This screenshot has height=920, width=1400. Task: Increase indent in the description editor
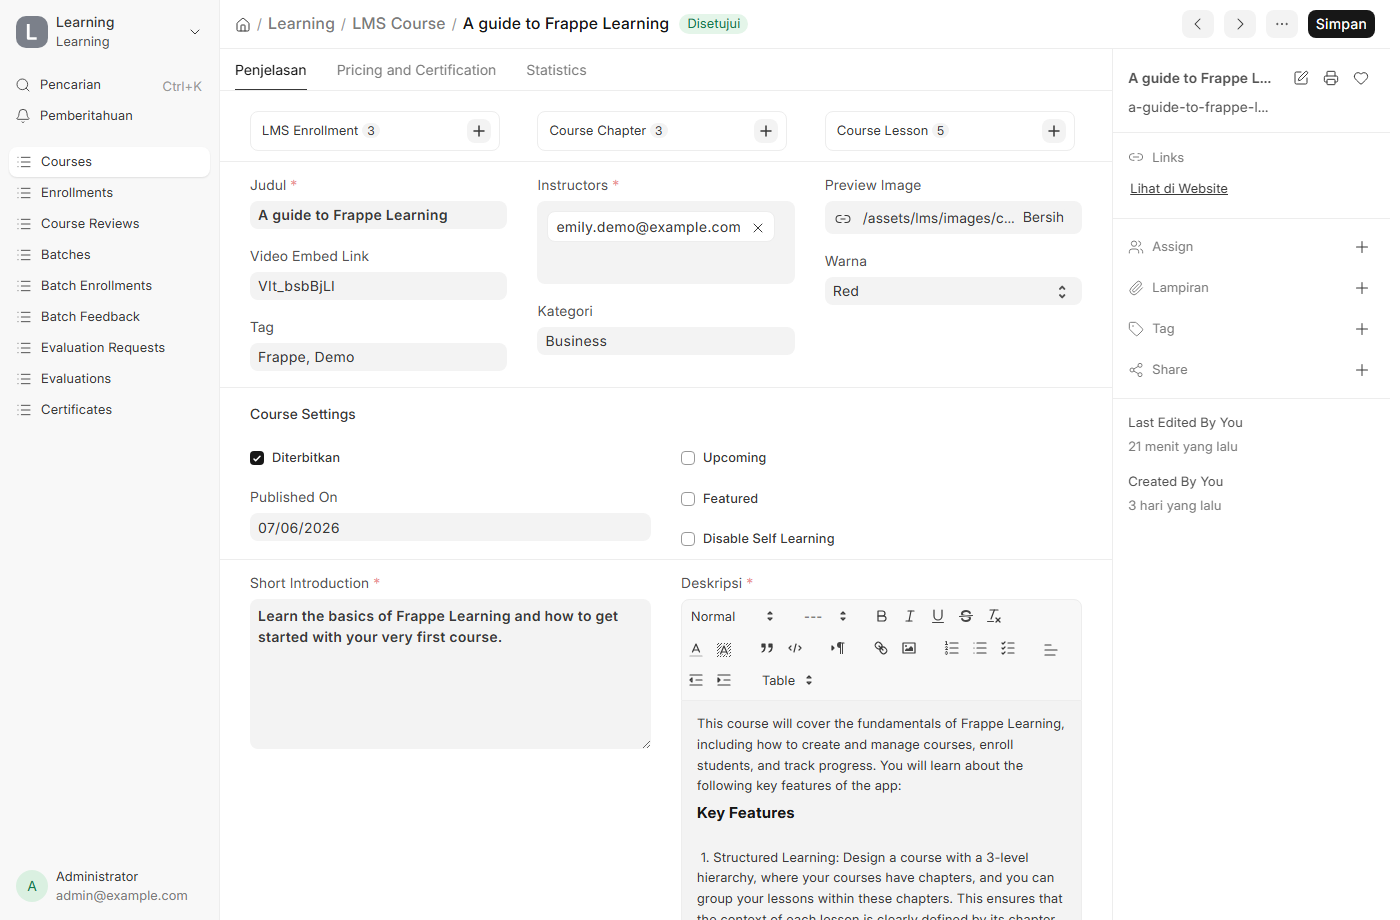(724, 680)
